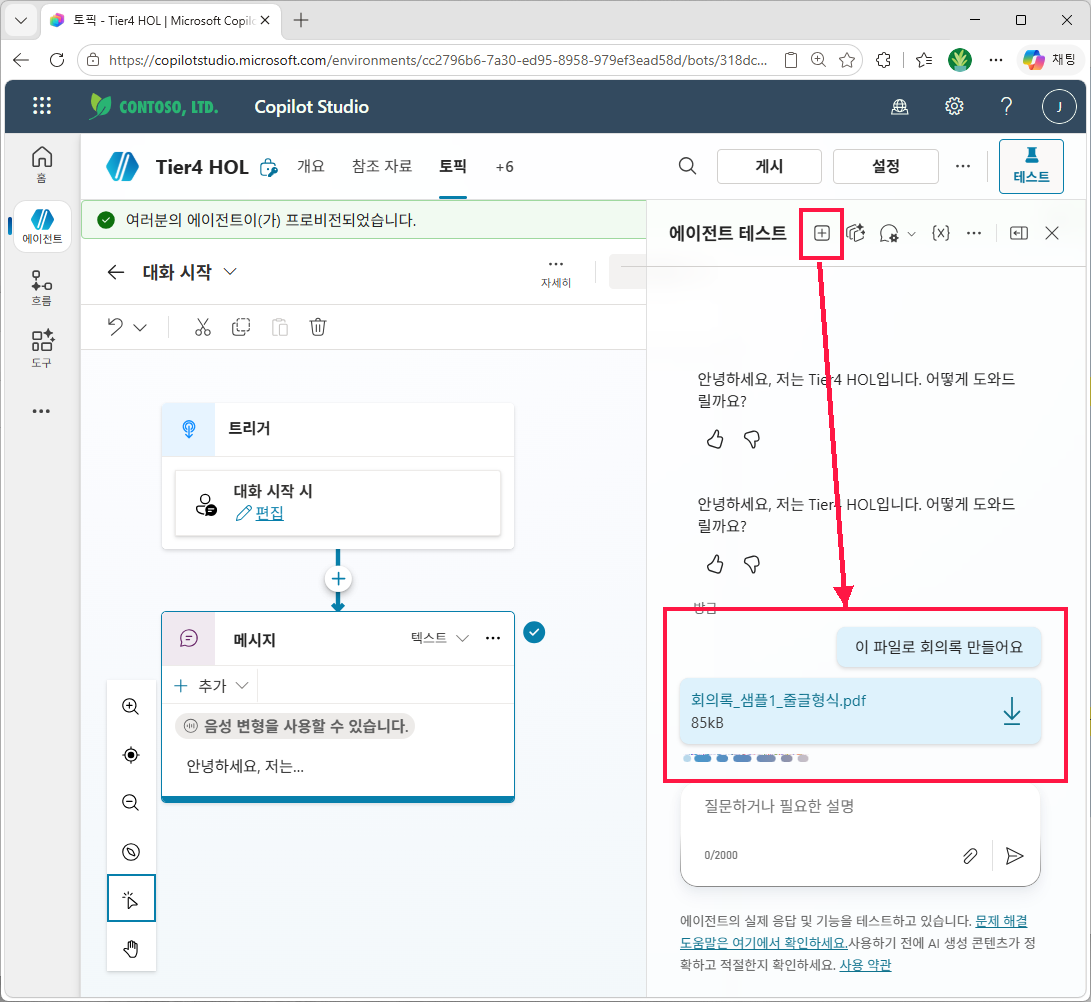Start a new test conversation with plus icon
1091x1002 pixels.
pyautogui.click(x=822, y=233)
